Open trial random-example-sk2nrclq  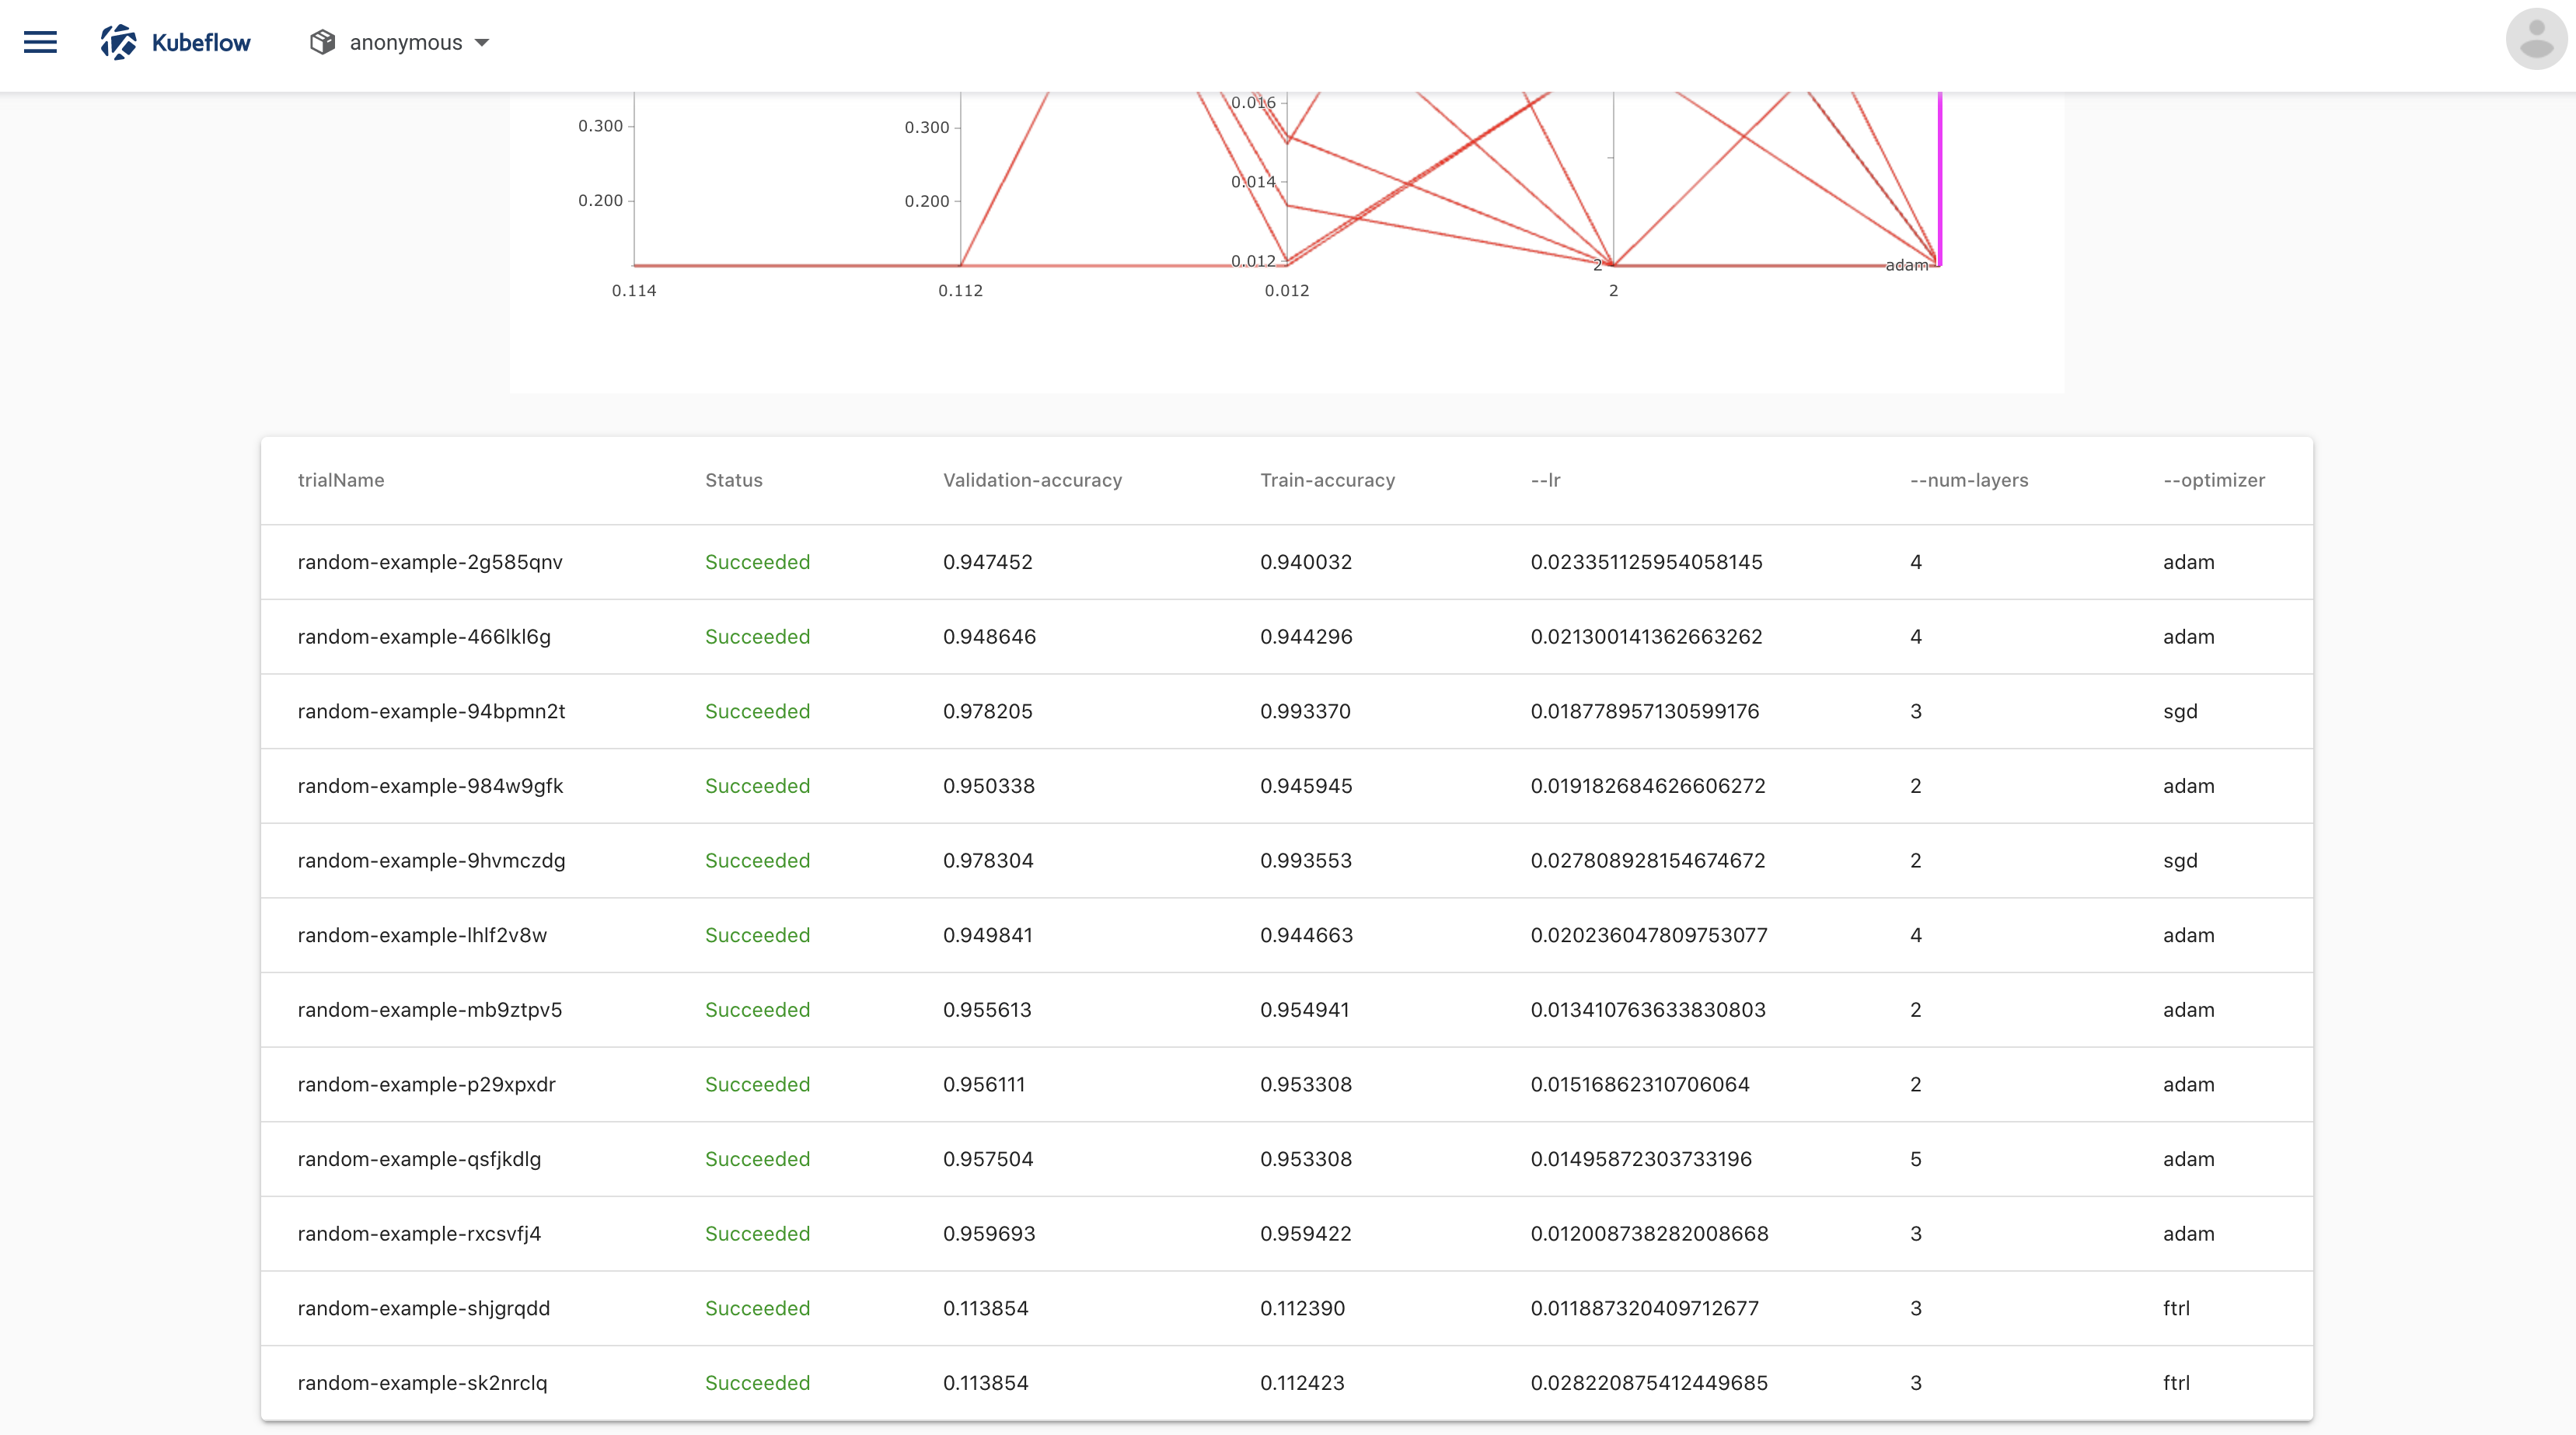pyautogui.click(x=422, y=1382)
